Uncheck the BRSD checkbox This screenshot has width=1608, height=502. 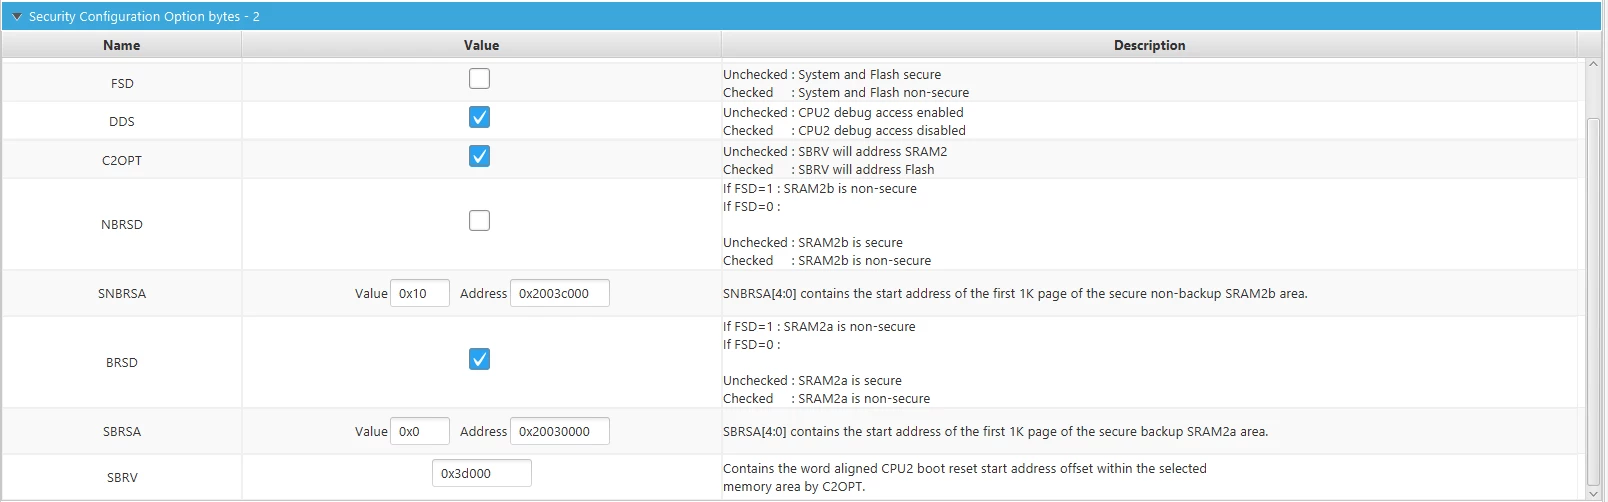480,360
